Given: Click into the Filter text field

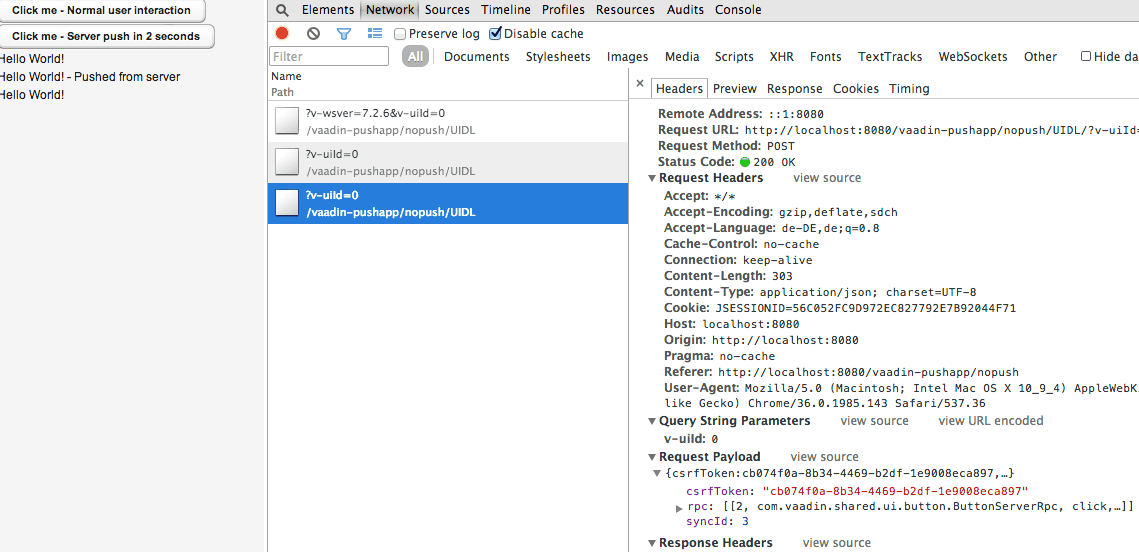Looking at the screenshot, I should (x=329, y=57).
